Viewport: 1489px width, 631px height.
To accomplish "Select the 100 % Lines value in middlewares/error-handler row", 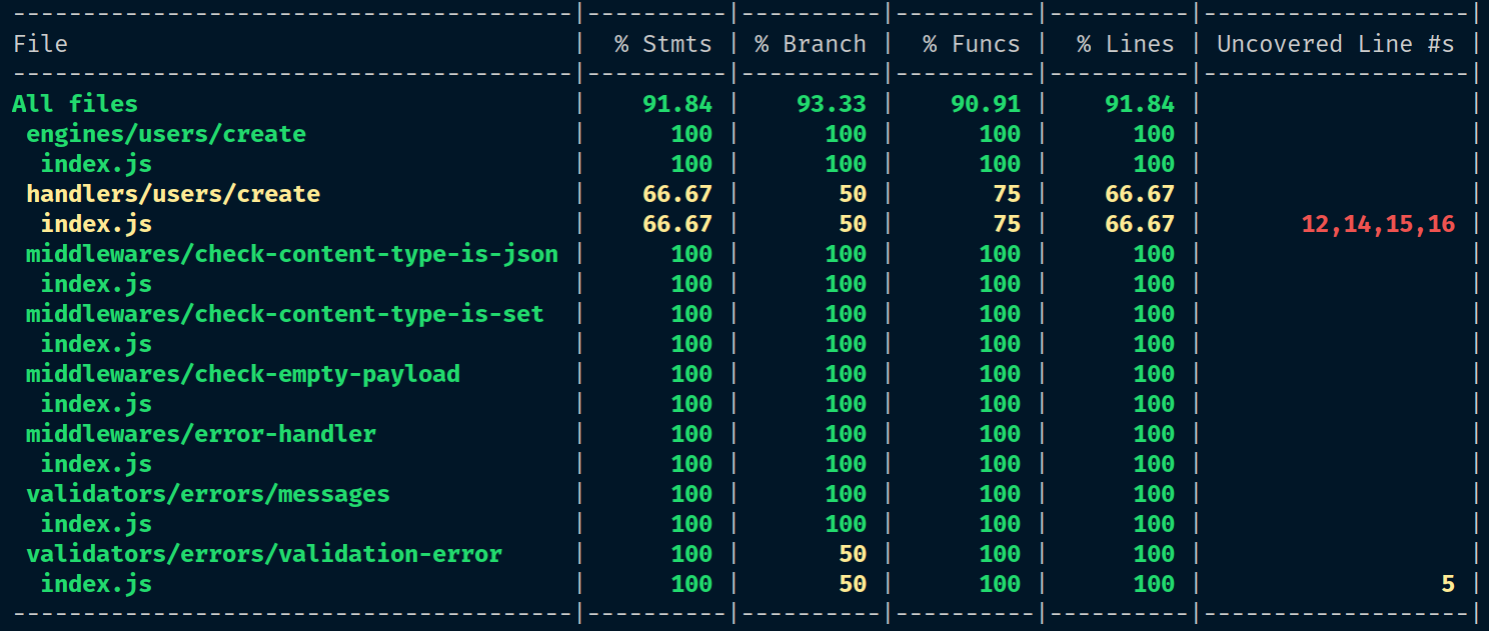I will 1153,434.
